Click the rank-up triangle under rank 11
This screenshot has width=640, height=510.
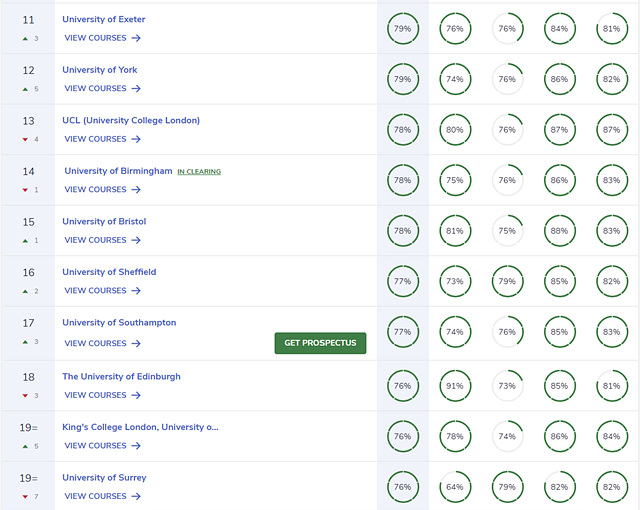pos(24,38)
